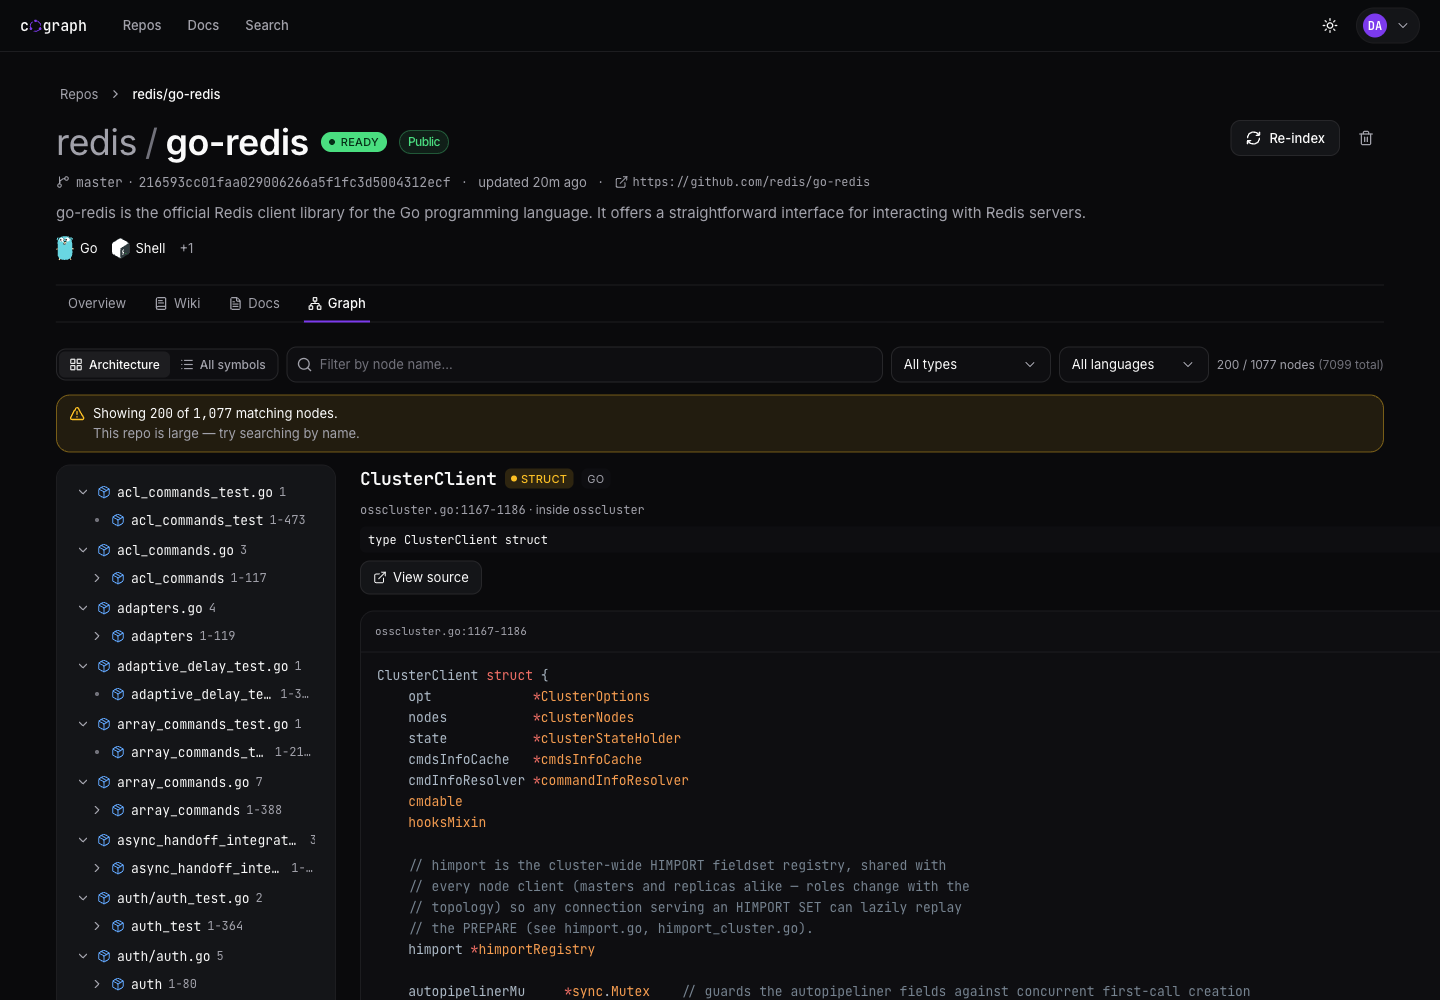
Task: Click the STRUCT badge beside ClusterClient
Action: coord(539,479)
